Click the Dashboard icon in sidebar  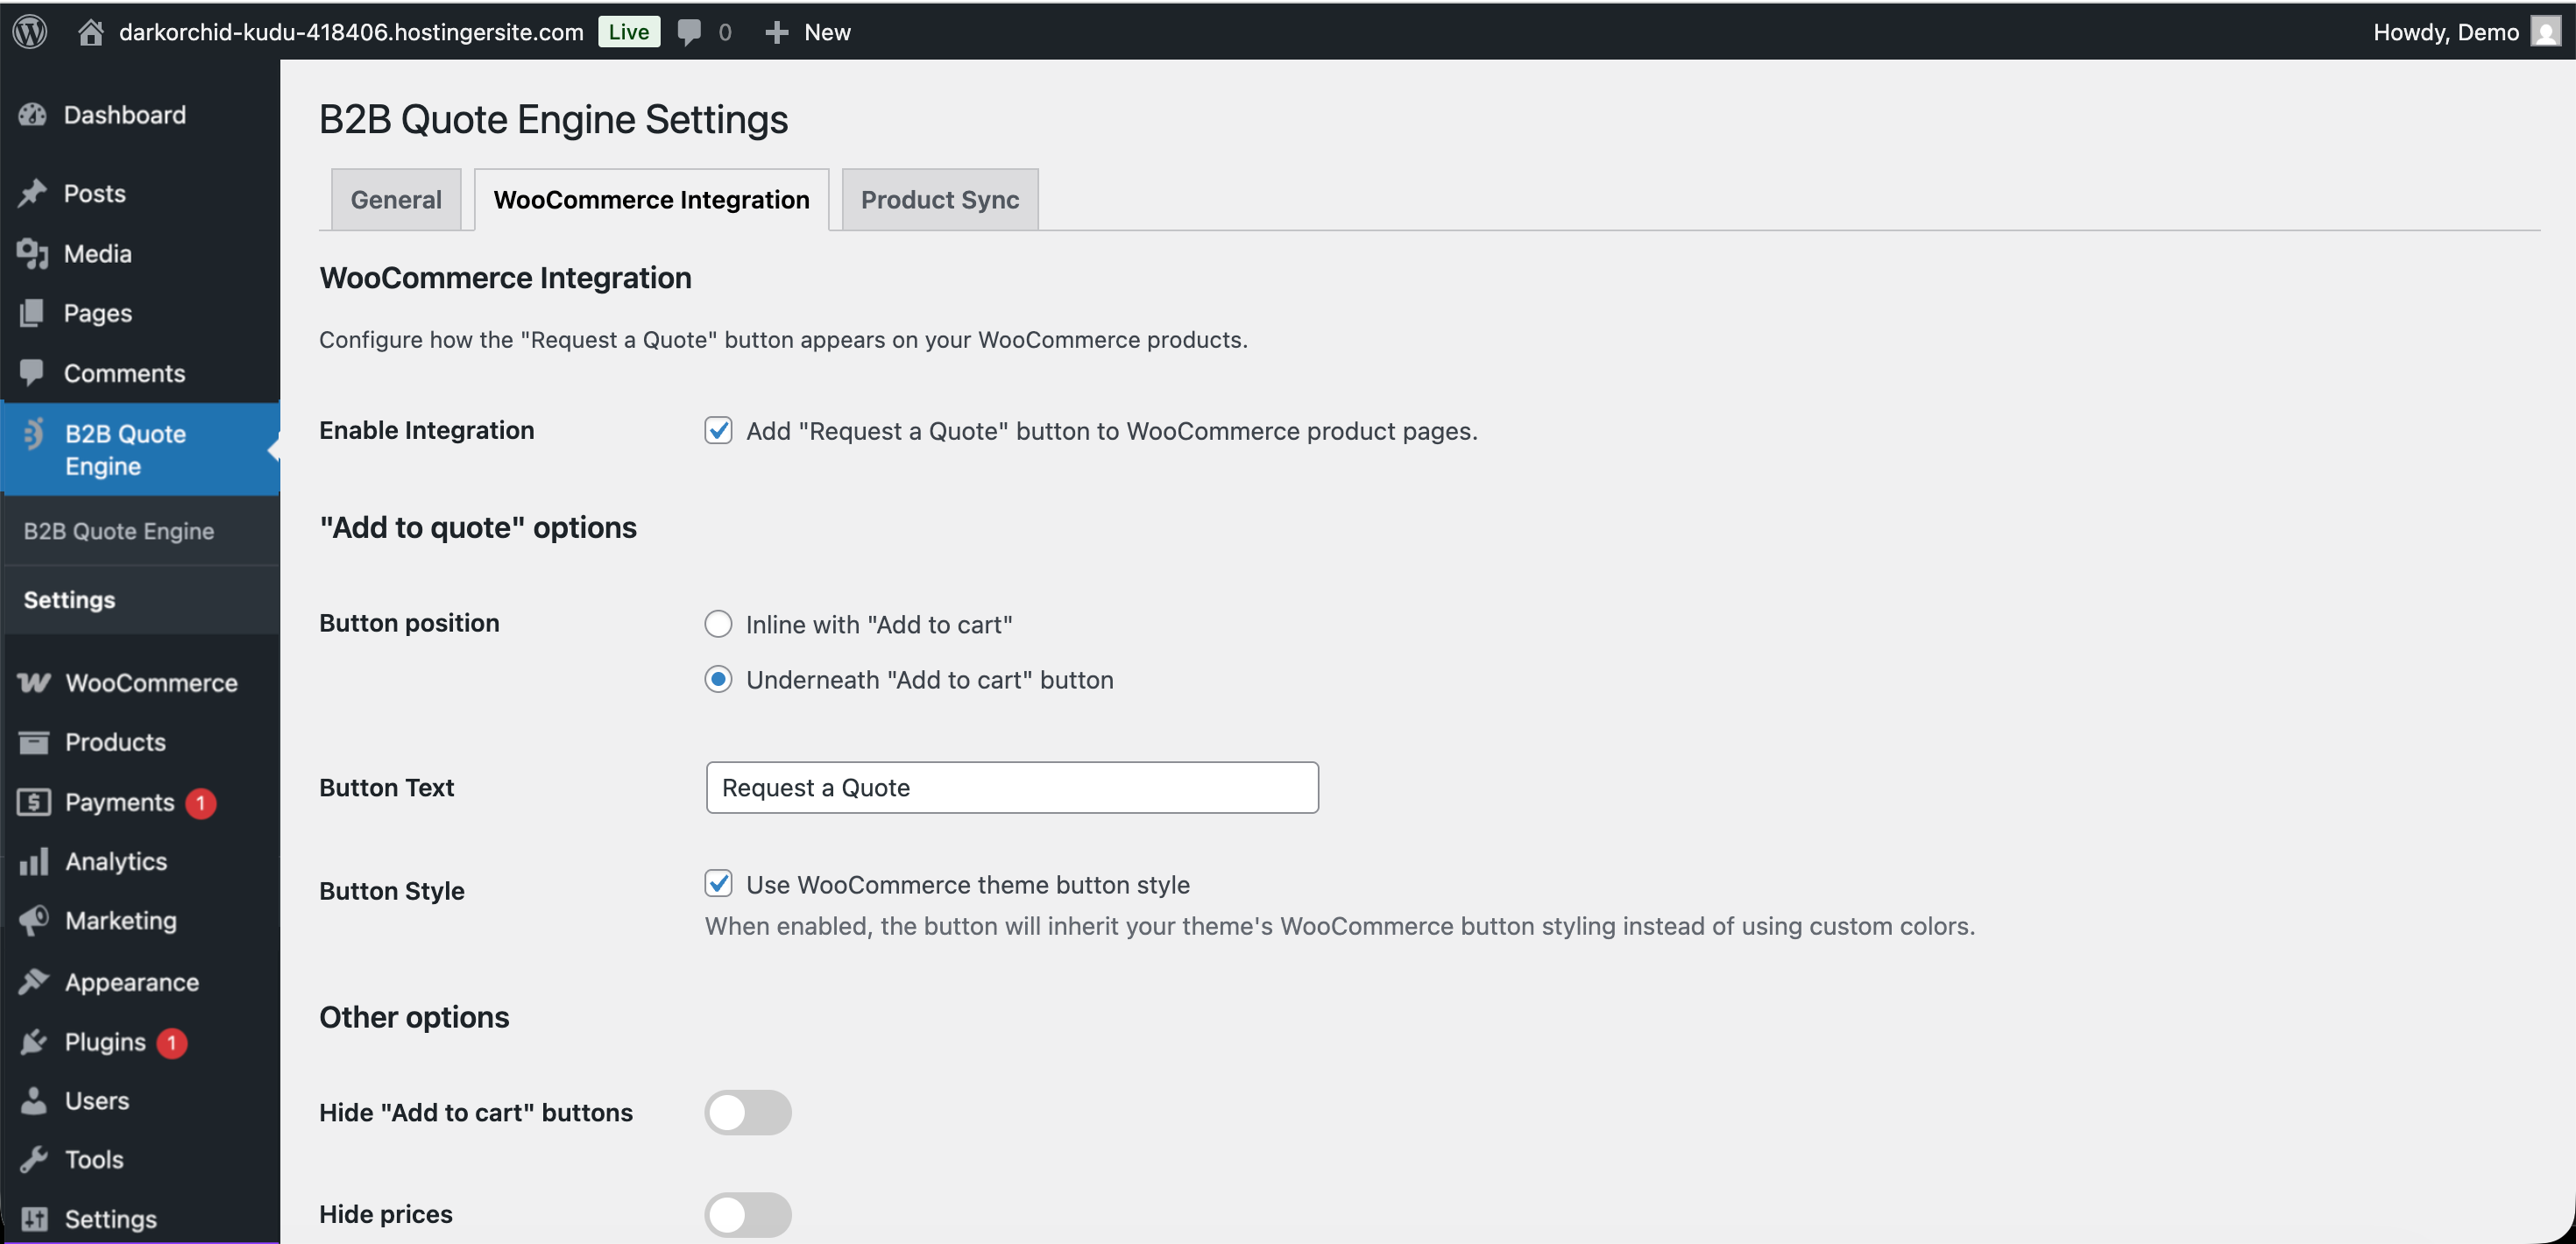point(33,114)
